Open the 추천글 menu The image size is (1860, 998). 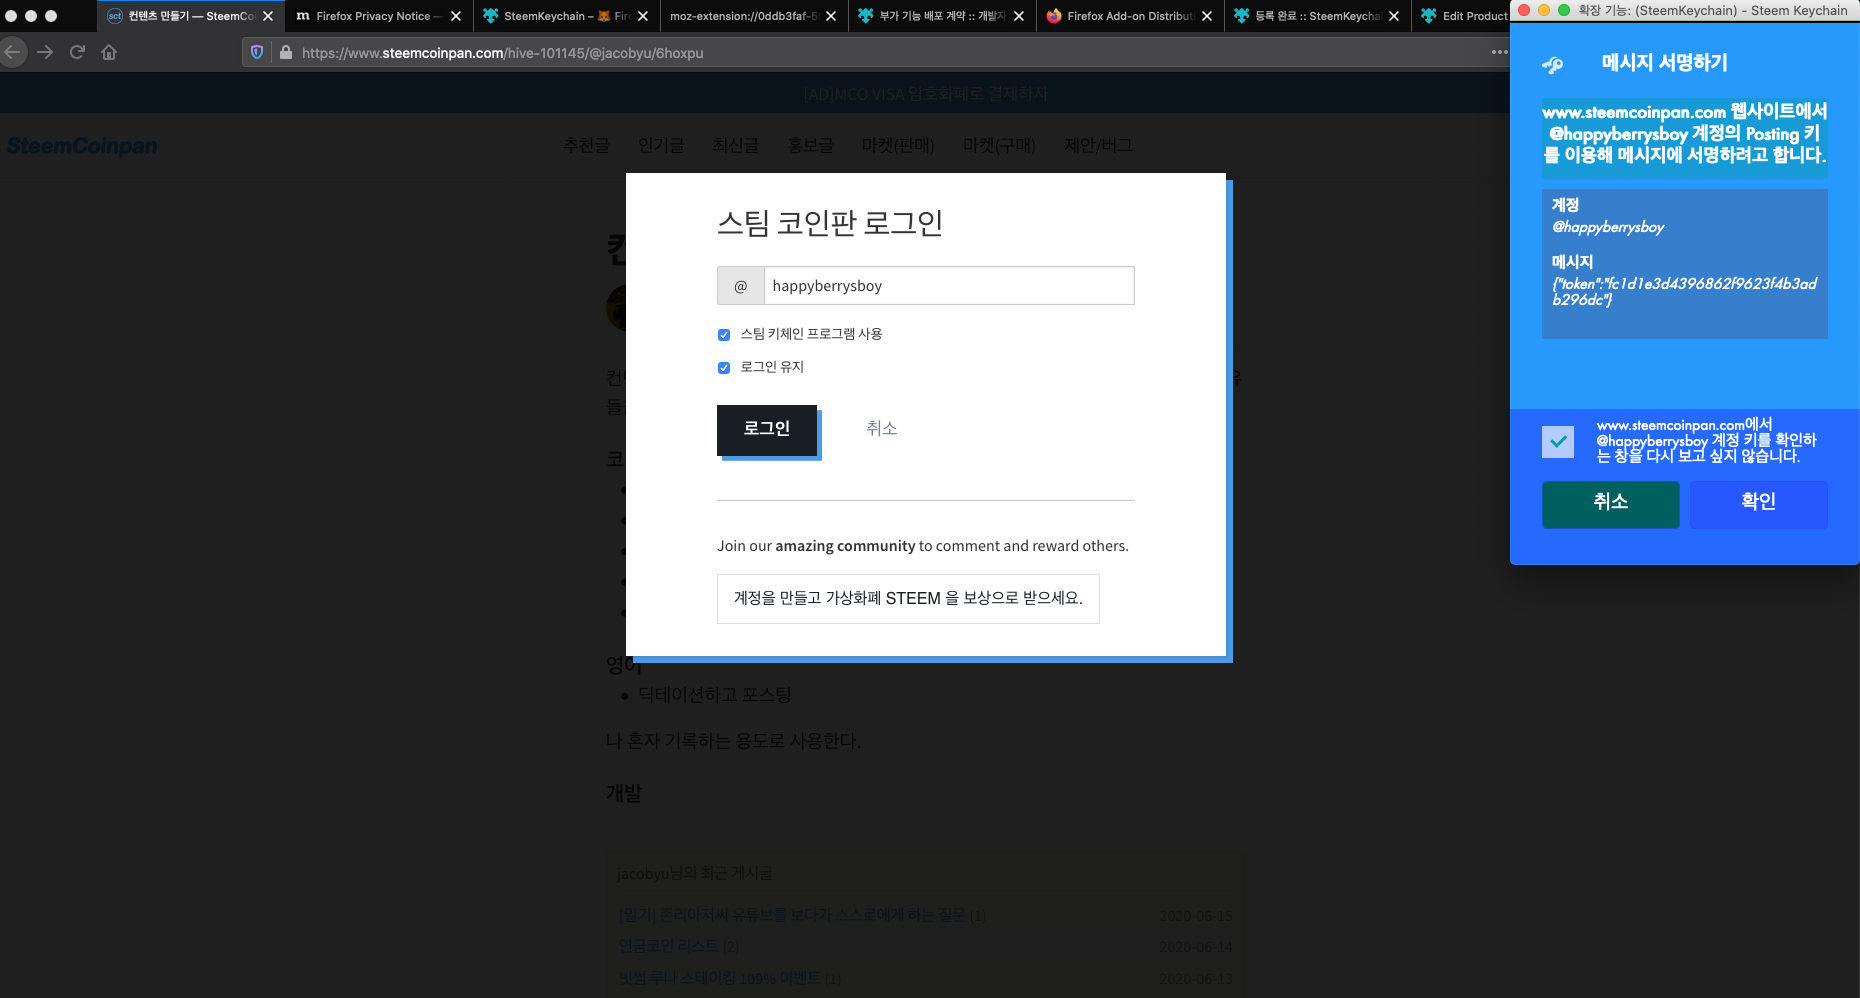587,146
